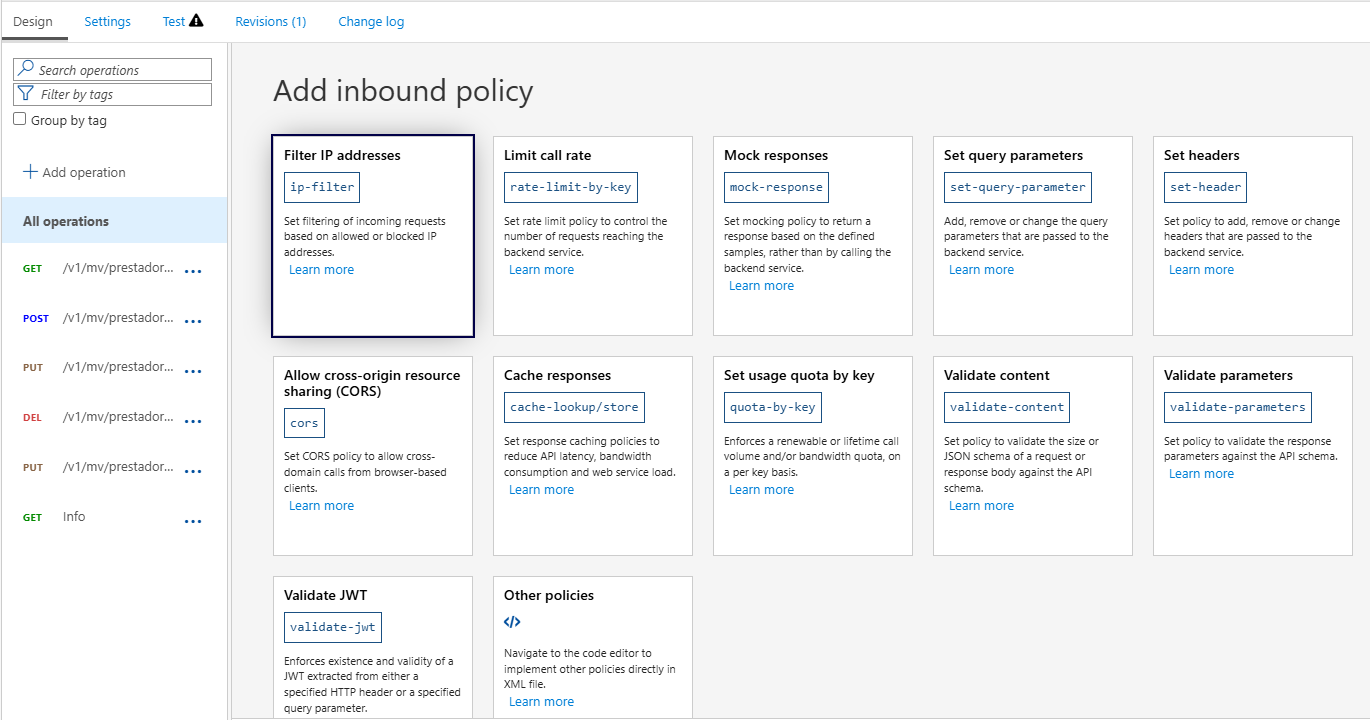Screen dimensions: 1370x720
Task: Open Learn more under Cache responses
Action: [x=542, y=490]
